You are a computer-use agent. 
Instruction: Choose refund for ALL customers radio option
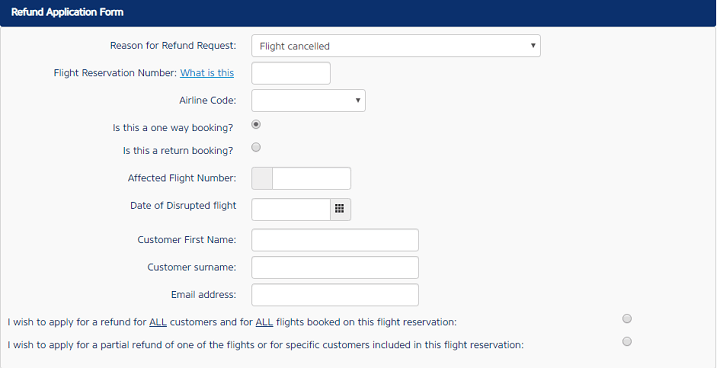pos(627,319)
